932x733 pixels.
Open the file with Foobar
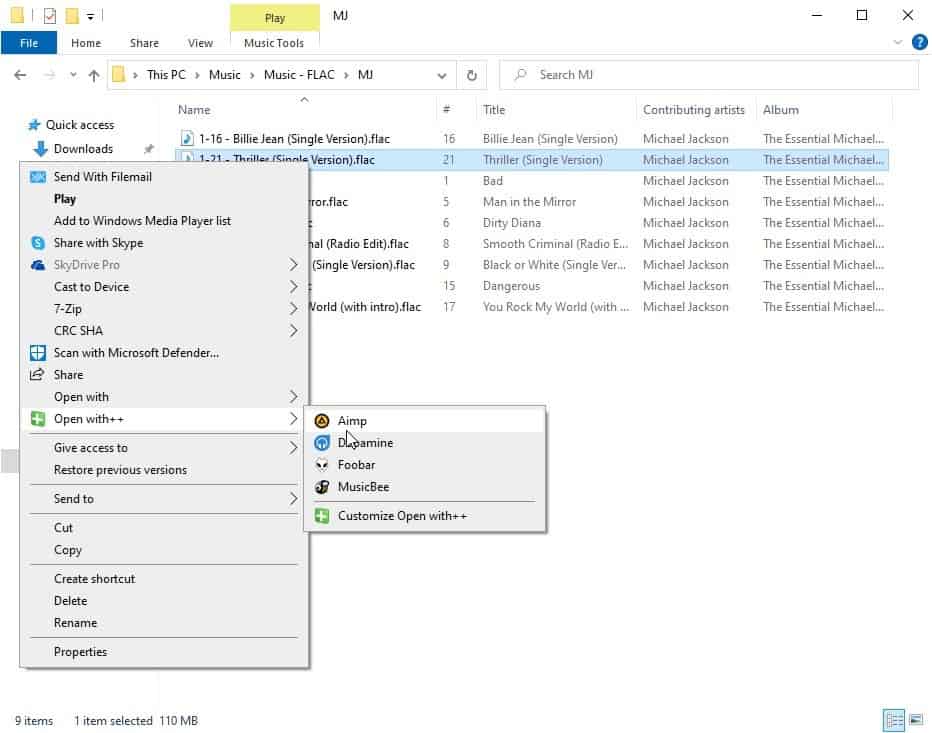coord(424,464)
